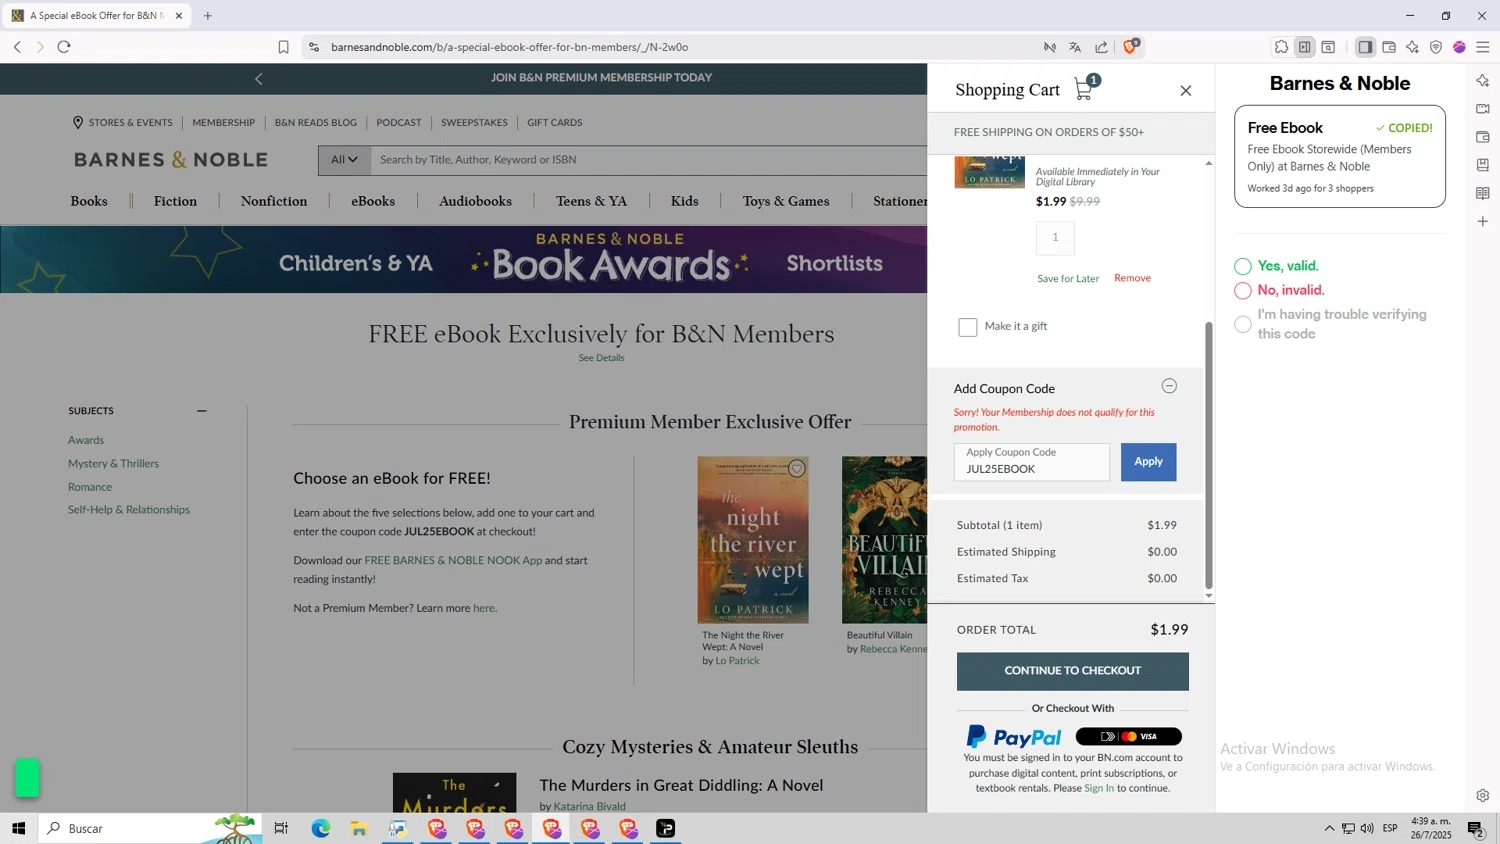Open the VPN shield icon in toolbar
Viewport: 1500px width, 844px height.
click(x=1437, y=47)
